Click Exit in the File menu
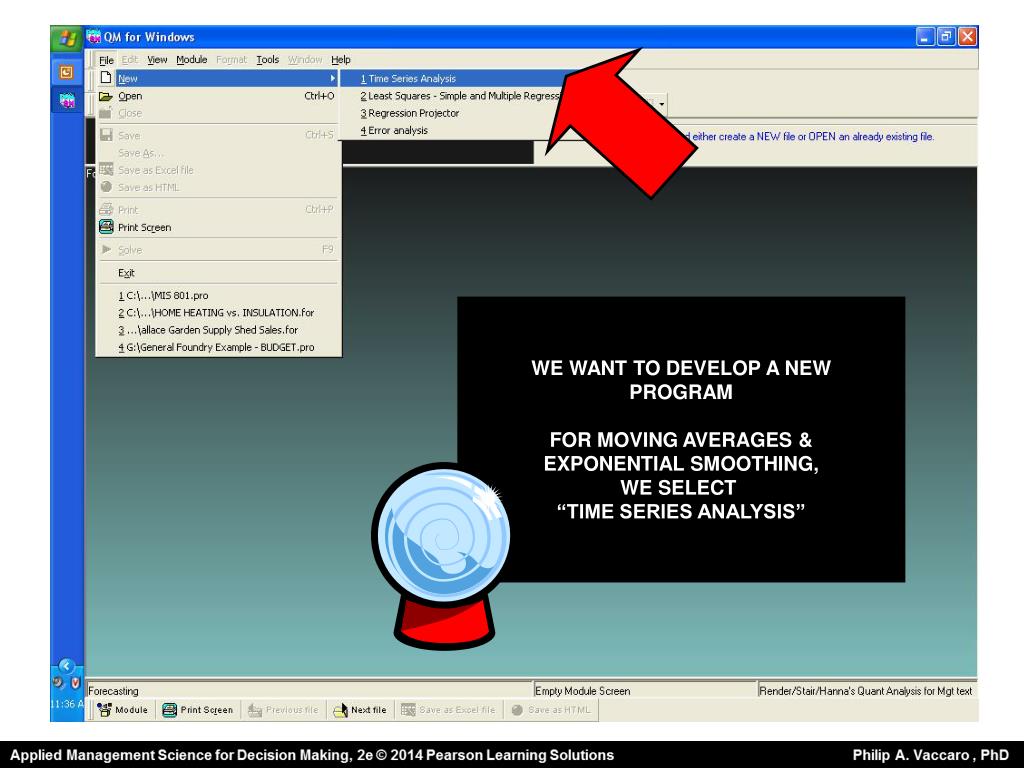Viewport: 1024px width, 768px height. click(x=218, y=273)
